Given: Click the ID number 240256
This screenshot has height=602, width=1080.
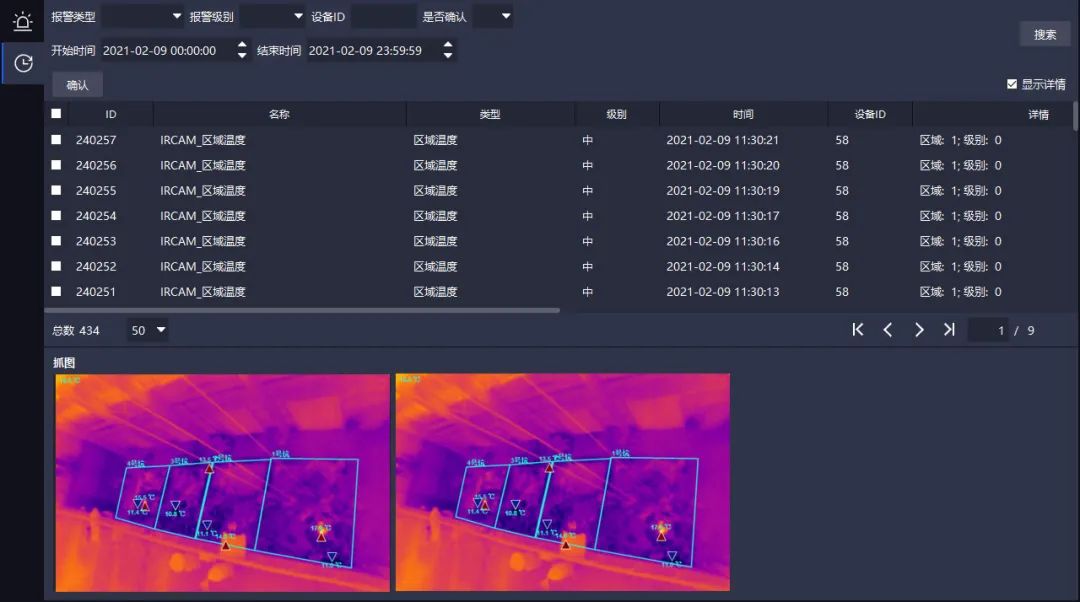Looking at the screenshot, I should tap(96, 165).
